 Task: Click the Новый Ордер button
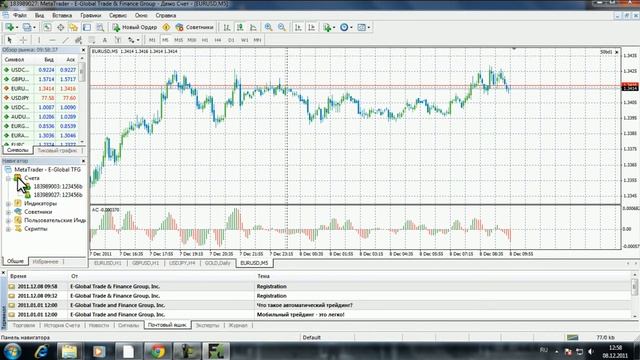pyautogui.click(x=135, y=27)
